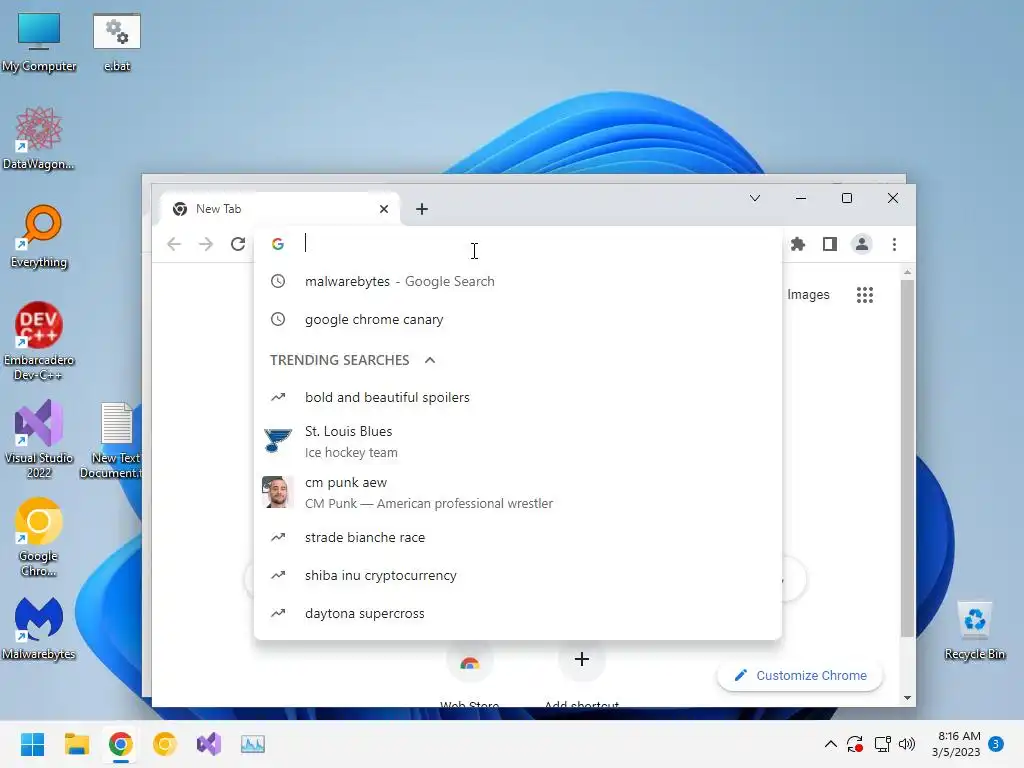Pick the cm punk aew suggestion

click(x=517, y=492)
